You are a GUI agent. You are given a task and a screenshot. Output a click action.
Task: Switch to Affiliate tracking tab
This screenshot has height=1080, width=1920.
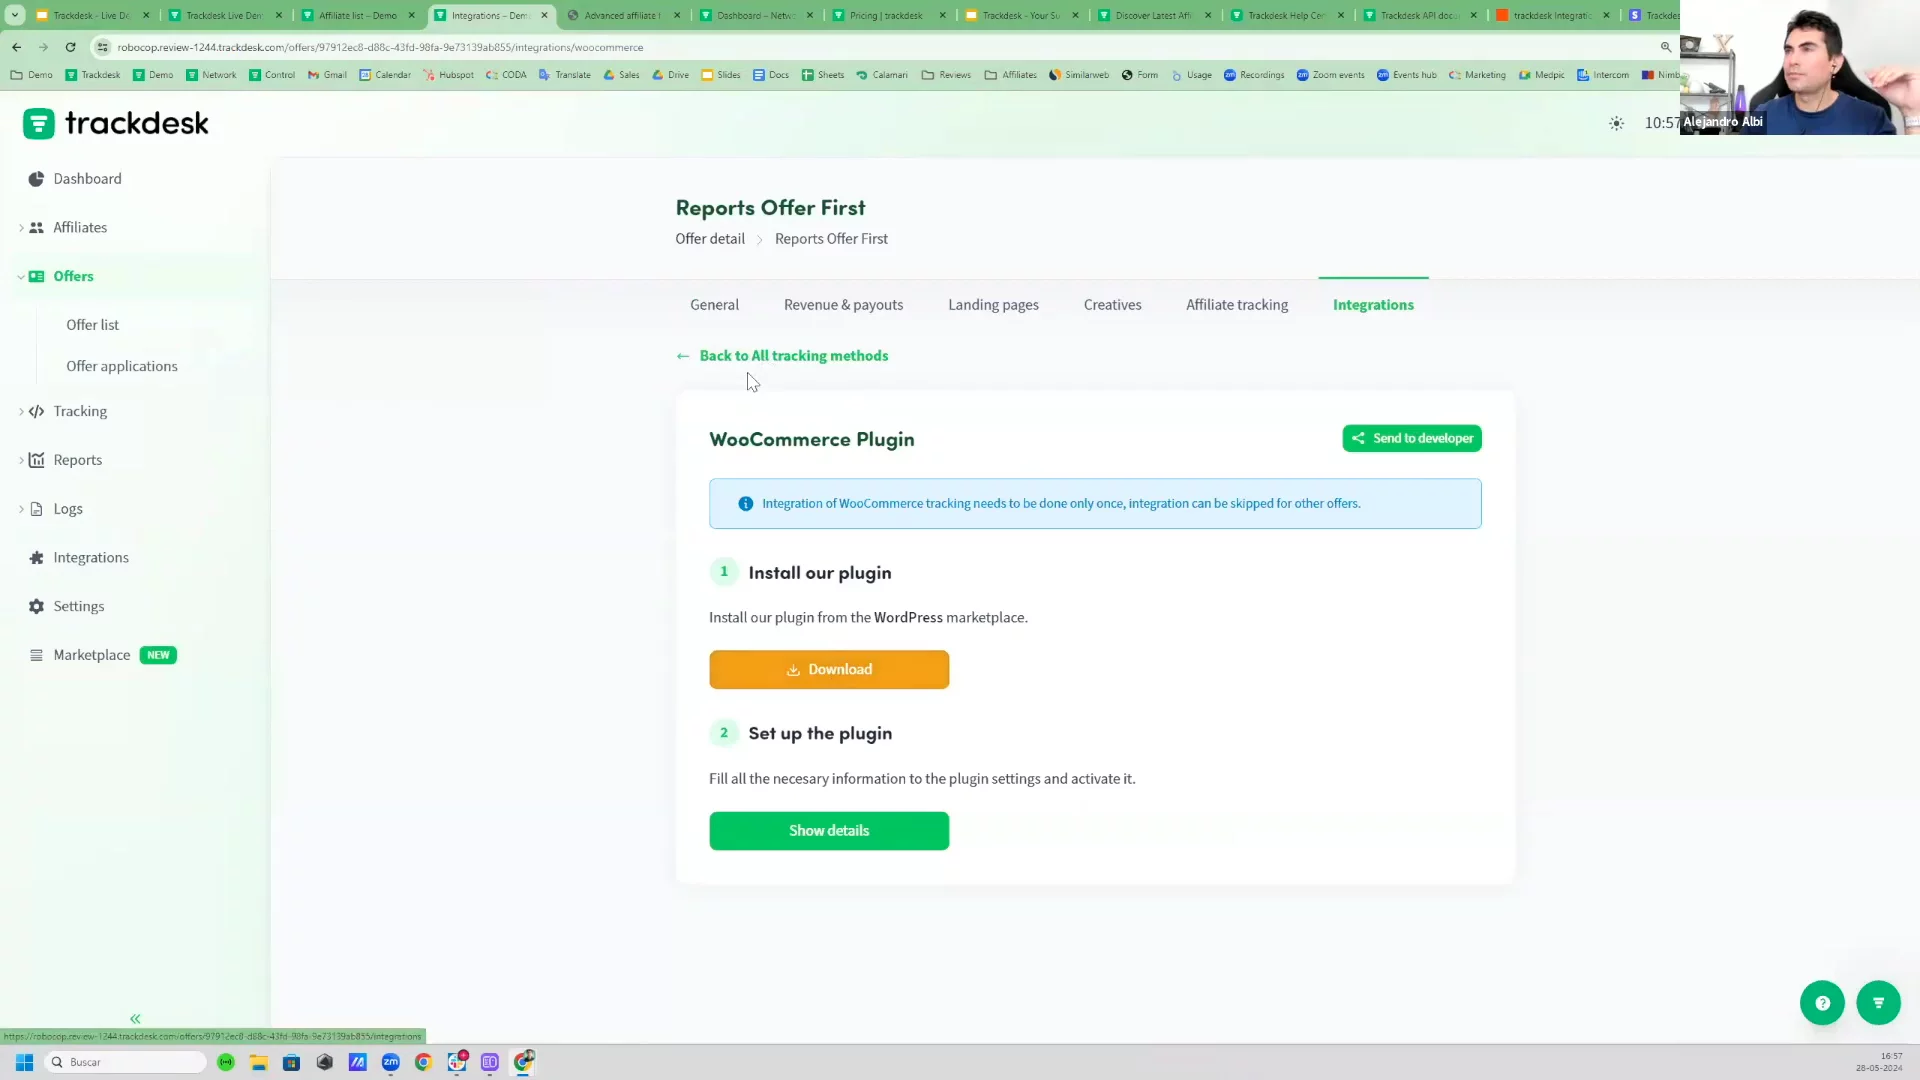[1236, 305]
